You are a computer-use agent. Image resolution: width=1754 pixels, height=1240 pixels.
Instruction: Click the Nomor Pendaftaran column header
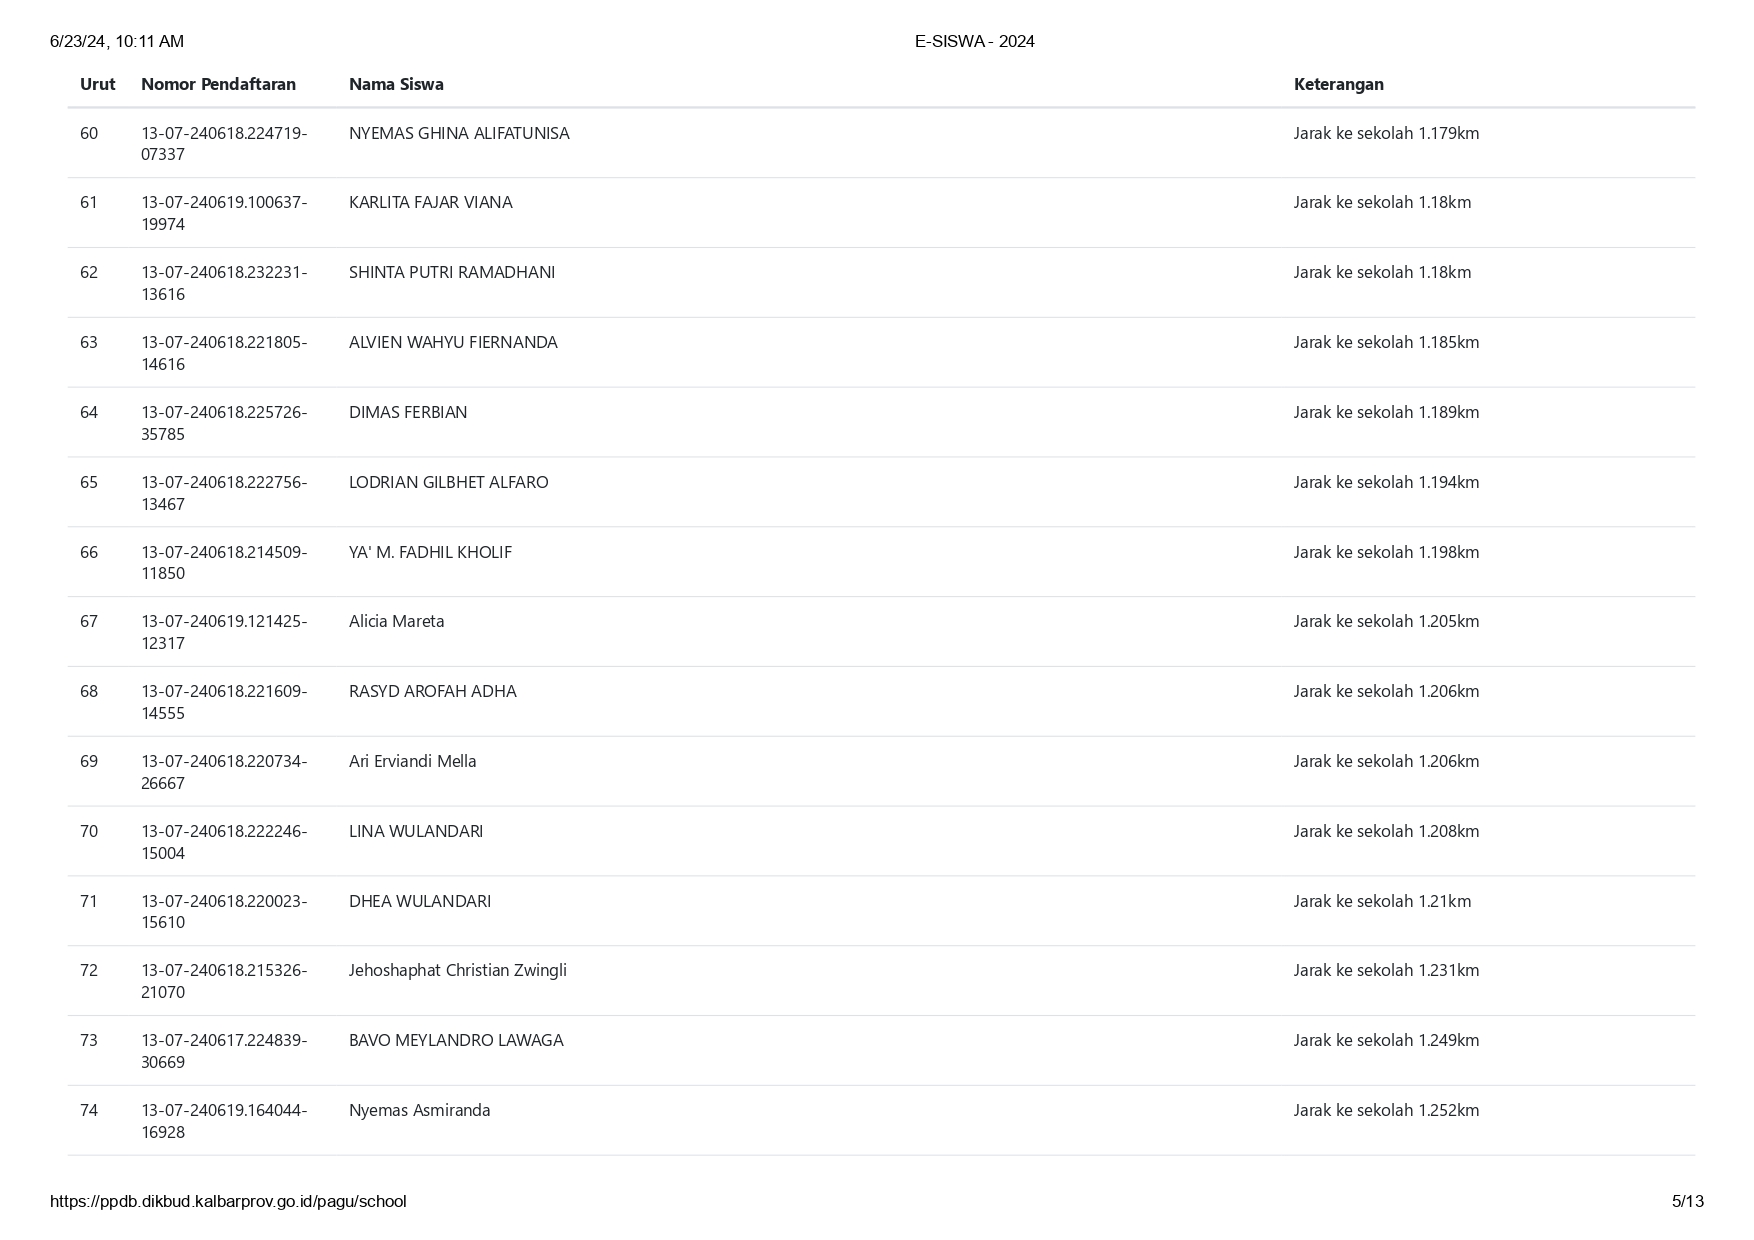click(218, 84)
